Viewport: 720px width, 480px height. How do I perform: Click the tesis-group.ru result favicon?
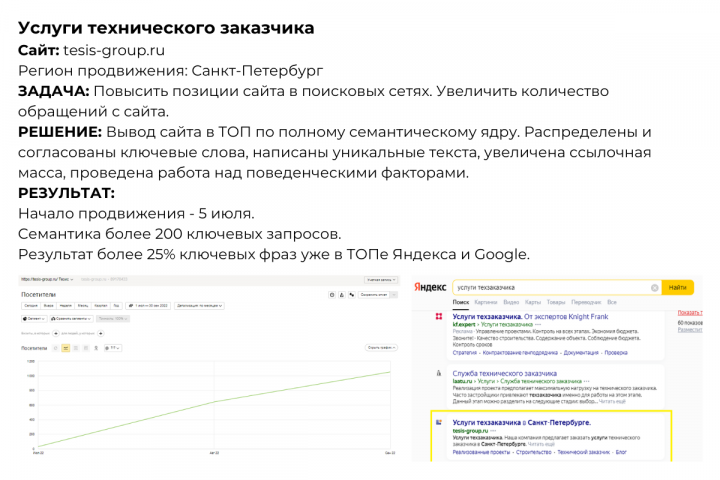[x=439, y=422]
